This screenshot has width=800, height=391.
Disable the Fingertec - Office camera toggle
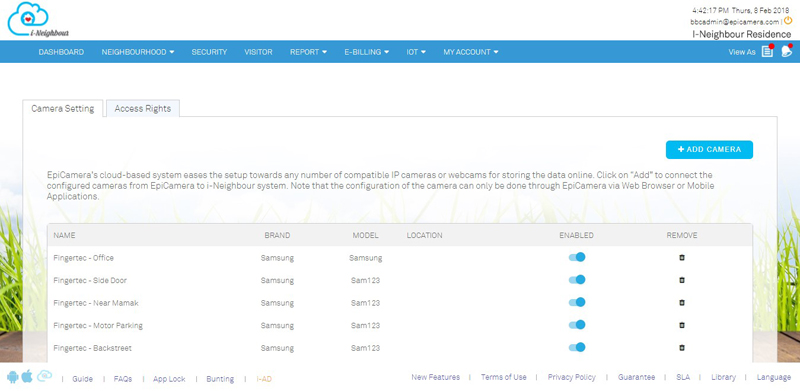coord(577,257)
